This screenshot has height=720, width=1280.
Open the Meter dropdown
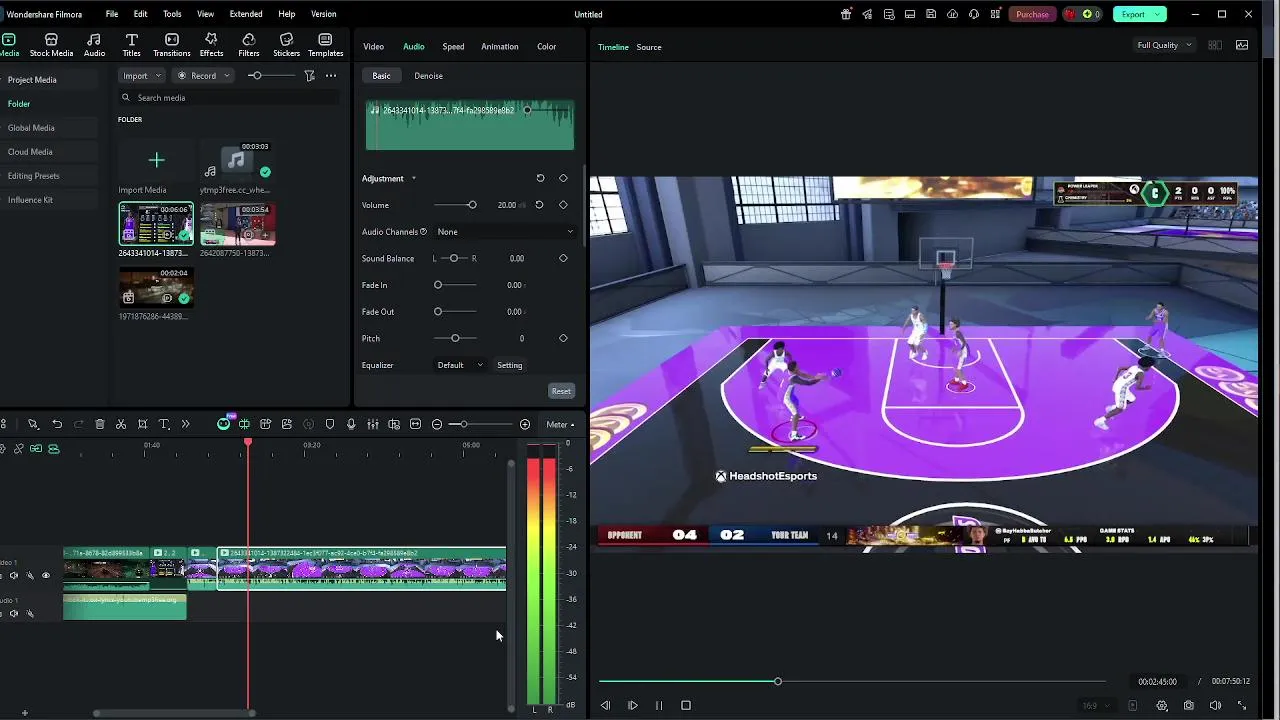tap(560, 424)
